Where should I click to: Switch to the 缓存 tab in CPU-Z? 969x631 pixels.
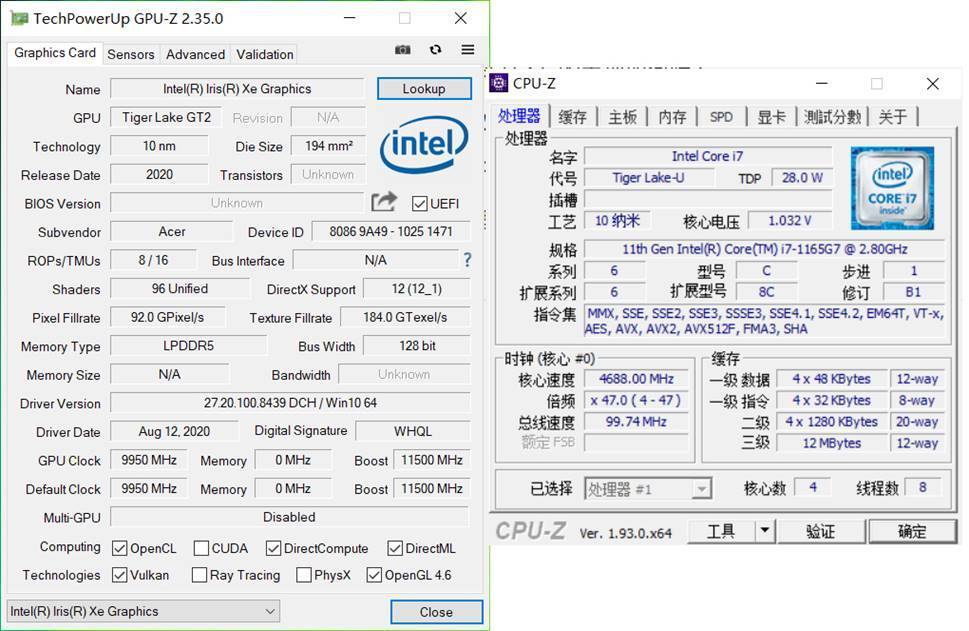click(572, 117)
